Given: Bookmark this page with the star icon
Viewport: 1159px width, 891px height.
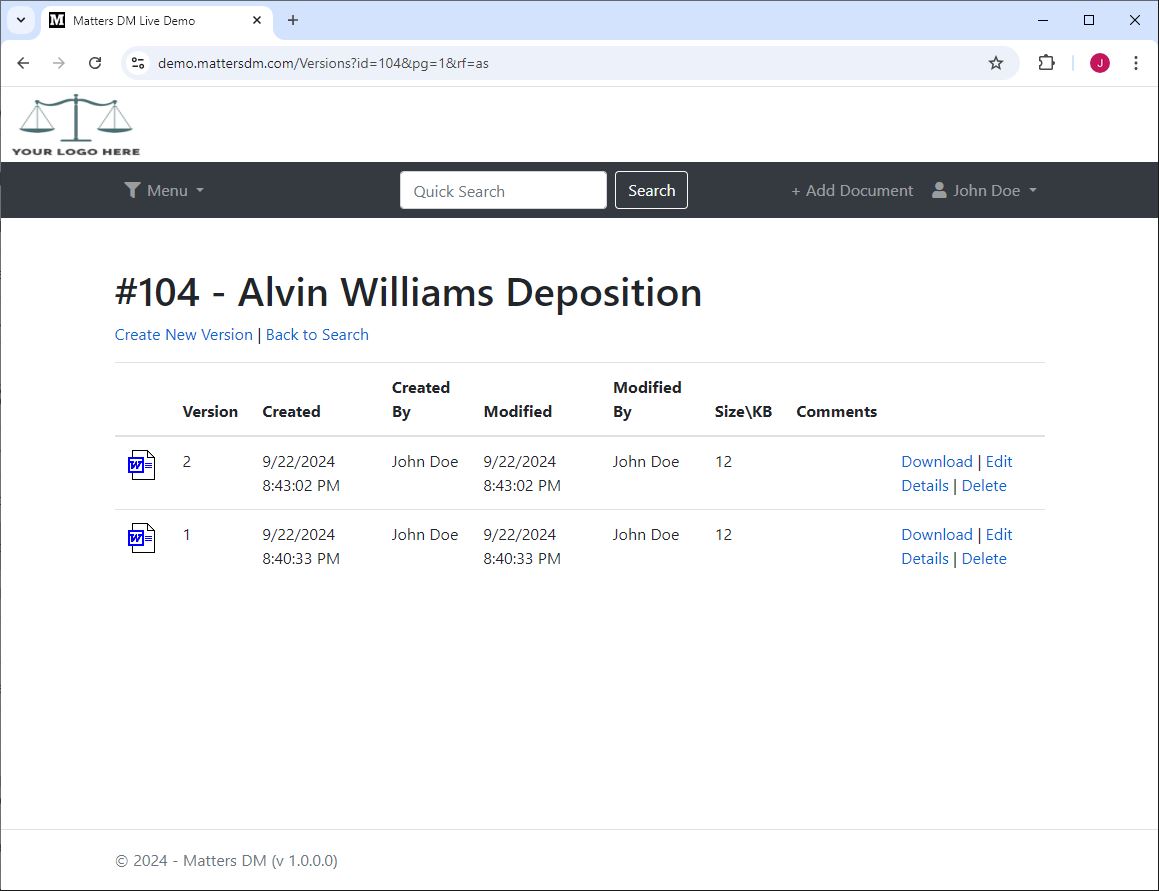Looking at the screenshot, I should pyautogui.click(x=996, y=63).
